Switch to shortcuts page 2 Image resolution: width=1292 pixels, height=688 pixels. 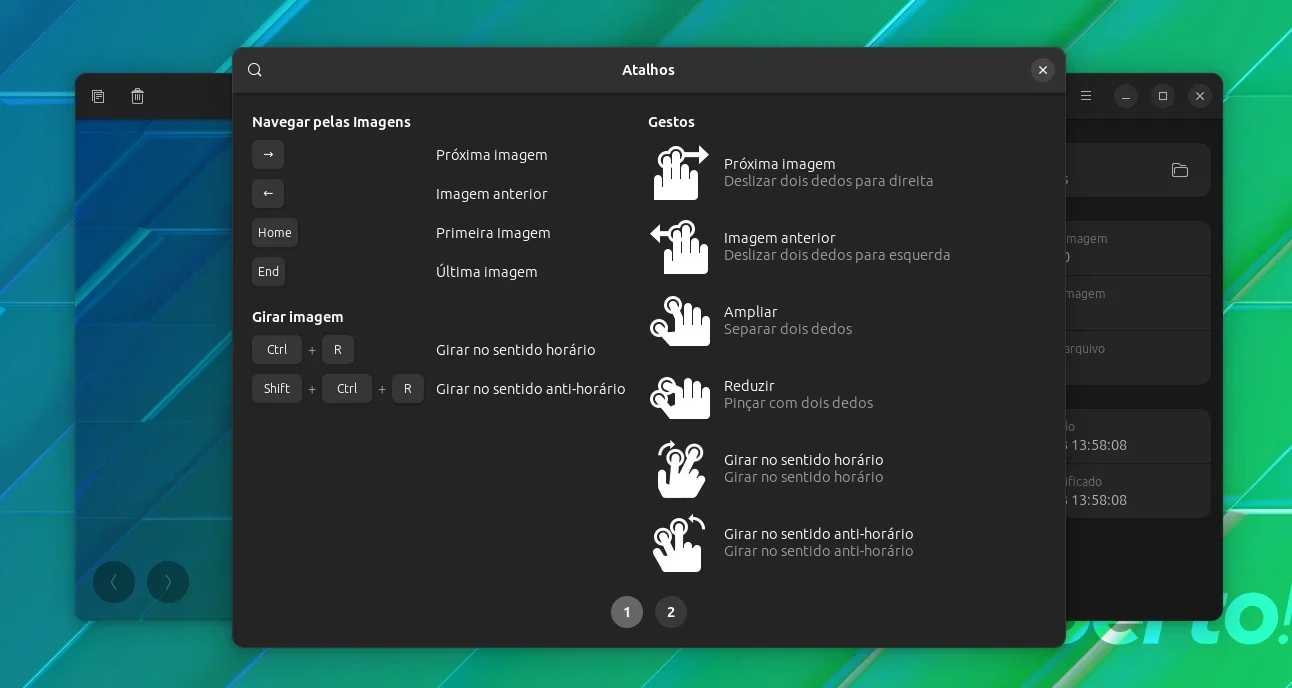[671, 612]
